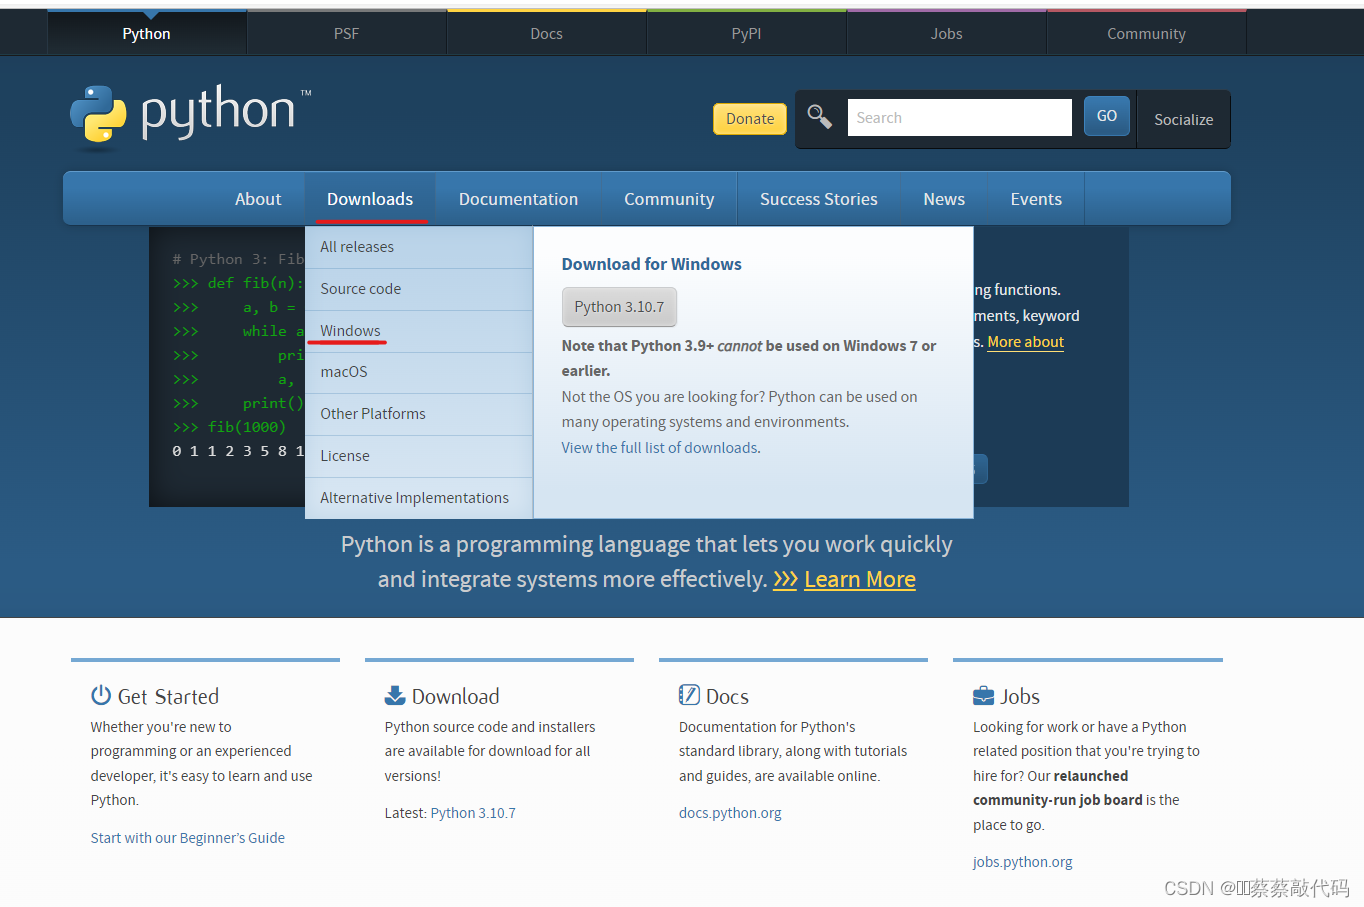Click the >>> arrows before Learn More
This screenshot has height=907, width=1364.
[x=785, y=580]
